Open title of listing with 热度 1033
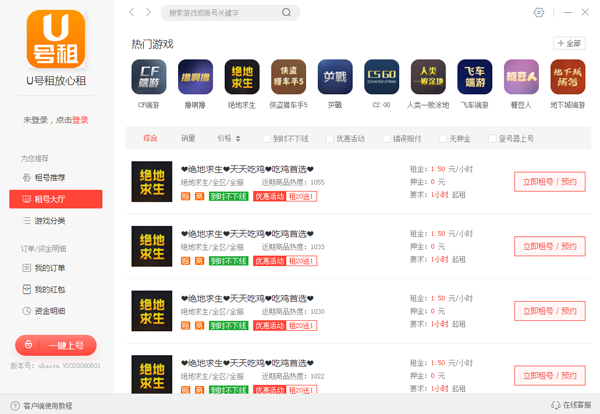The height and width of the screenshot is (414, 600). pos(248,234)
